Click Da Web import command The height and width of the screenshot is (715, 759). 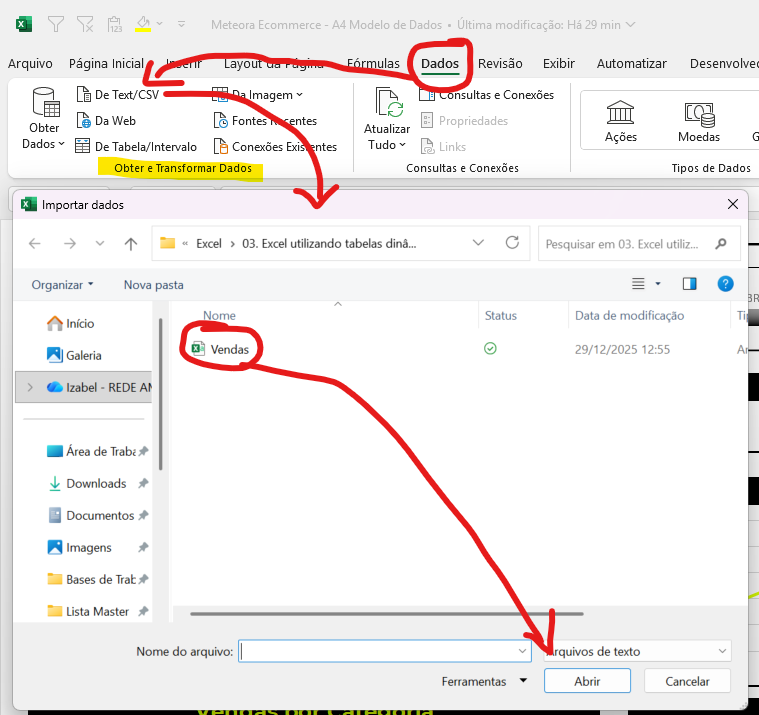pyautogui.click(x=106, y=121)
